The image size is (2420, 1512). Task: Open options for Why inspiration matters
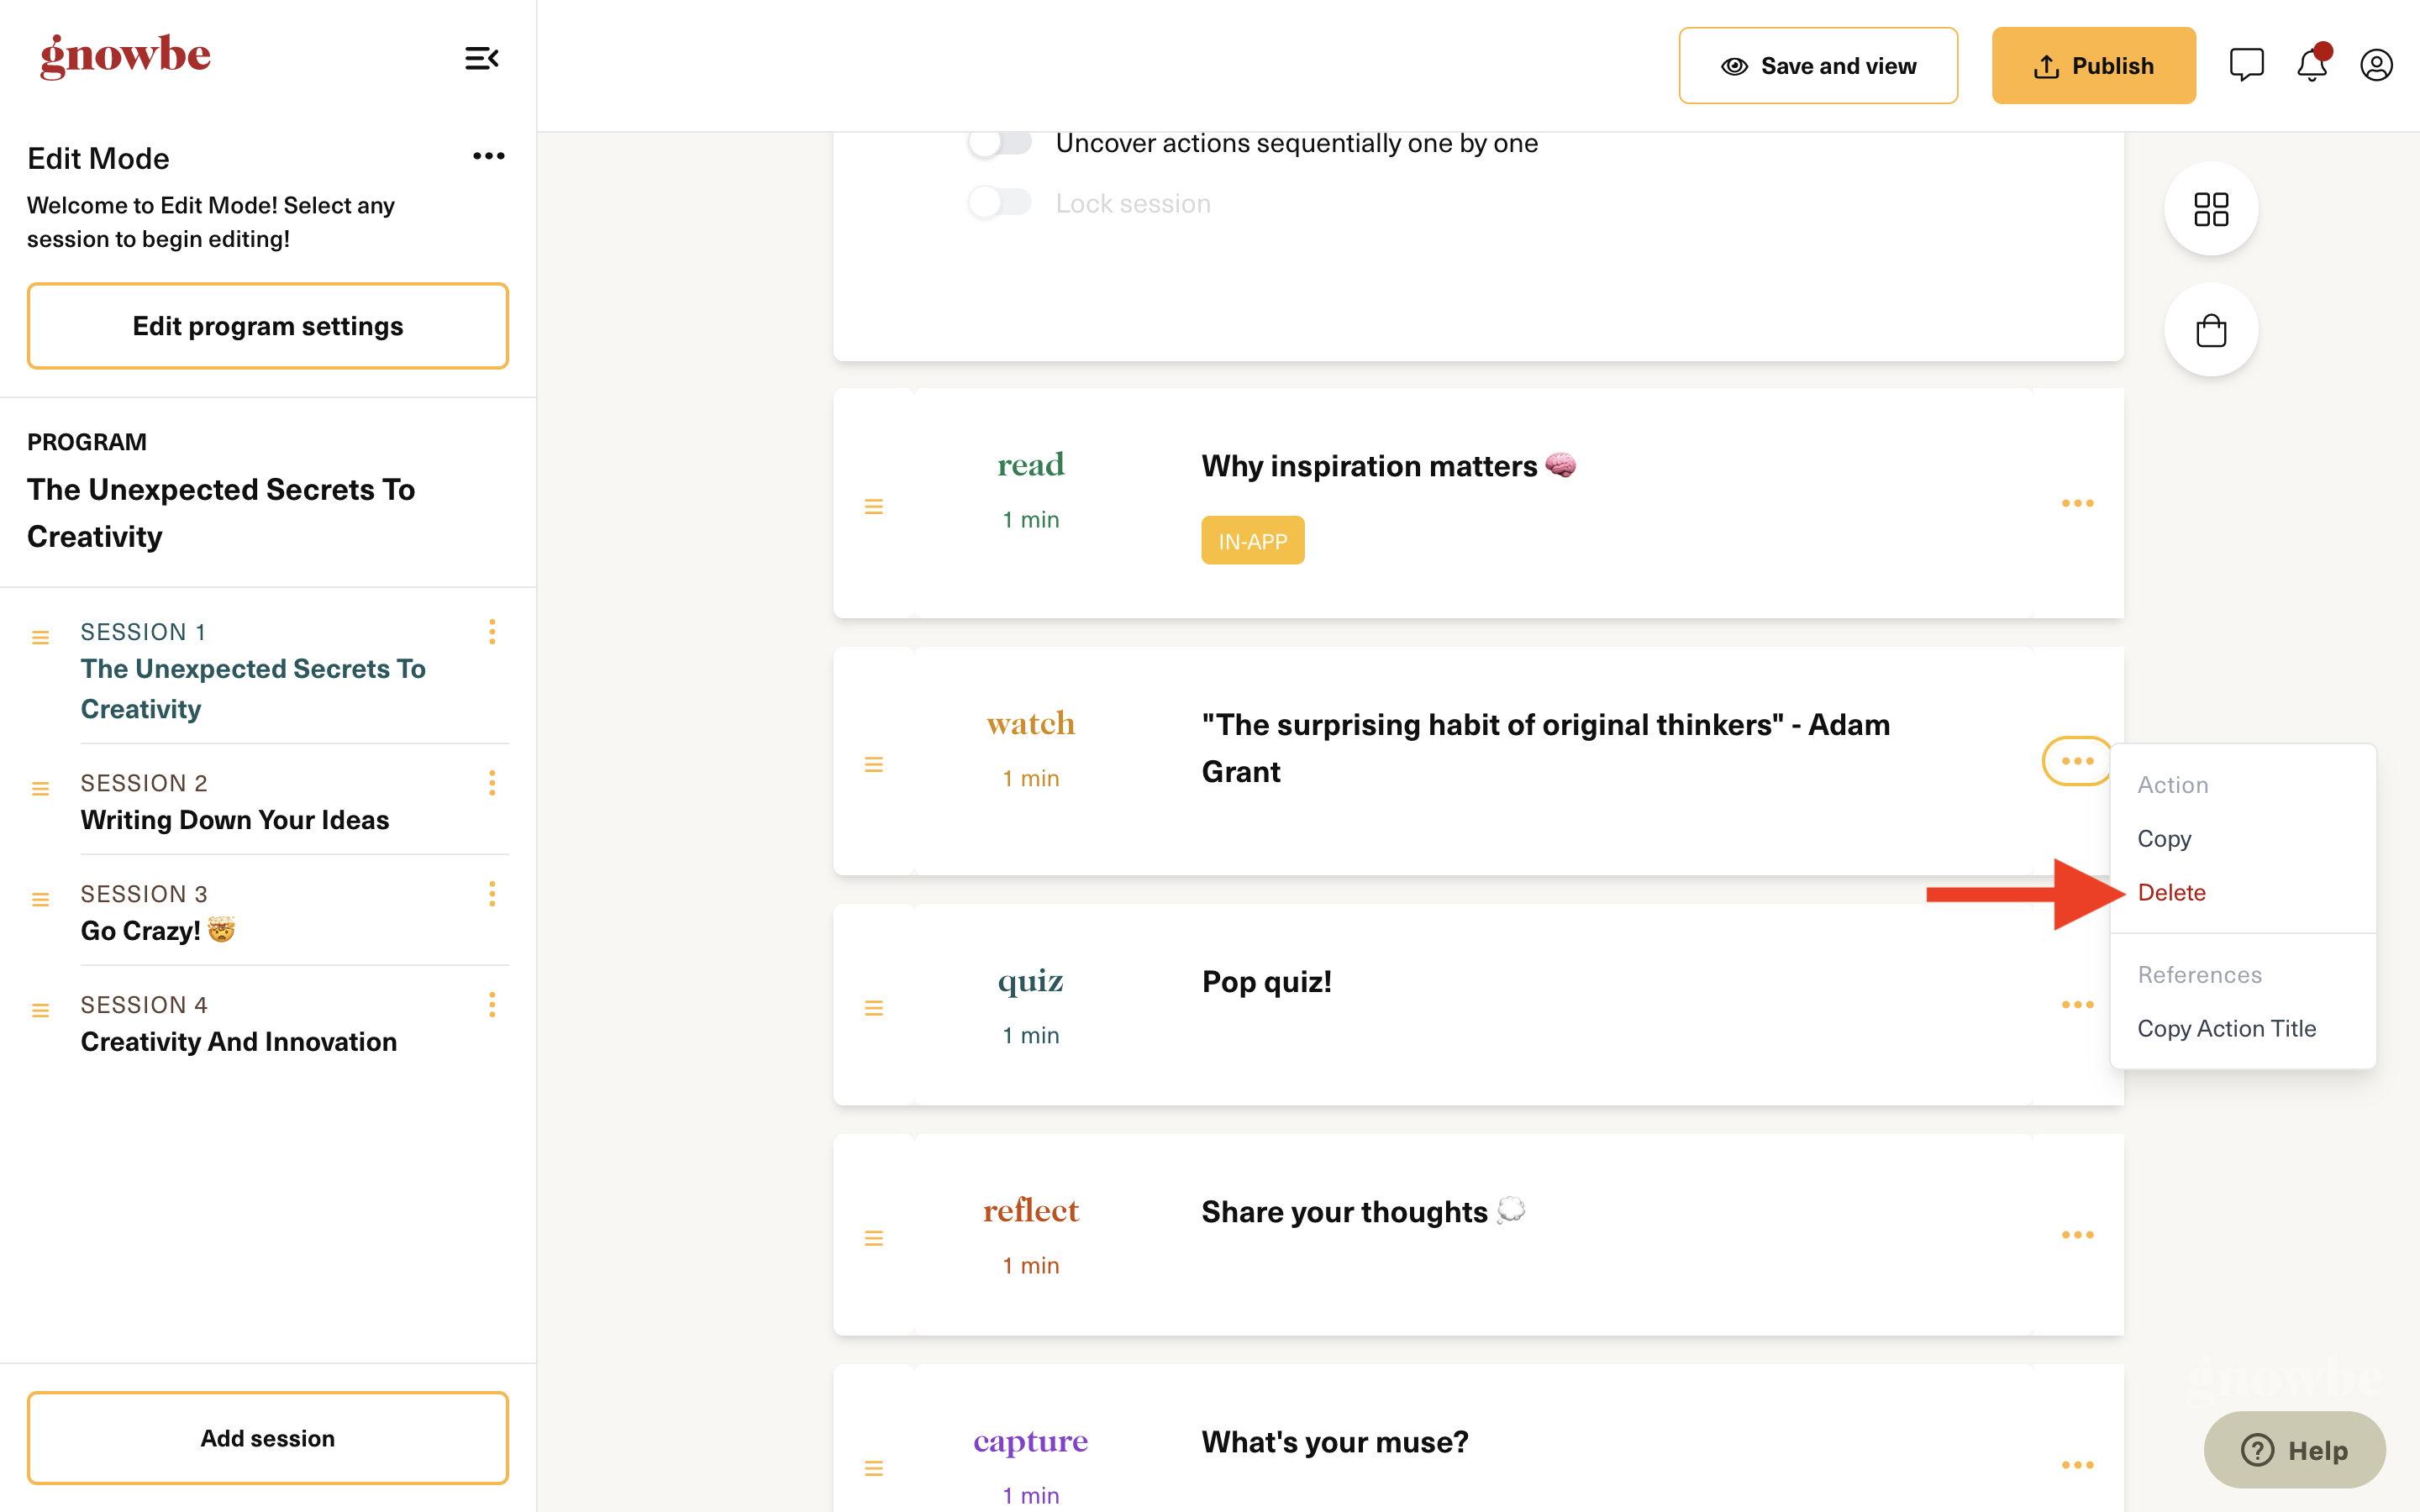2077,503
